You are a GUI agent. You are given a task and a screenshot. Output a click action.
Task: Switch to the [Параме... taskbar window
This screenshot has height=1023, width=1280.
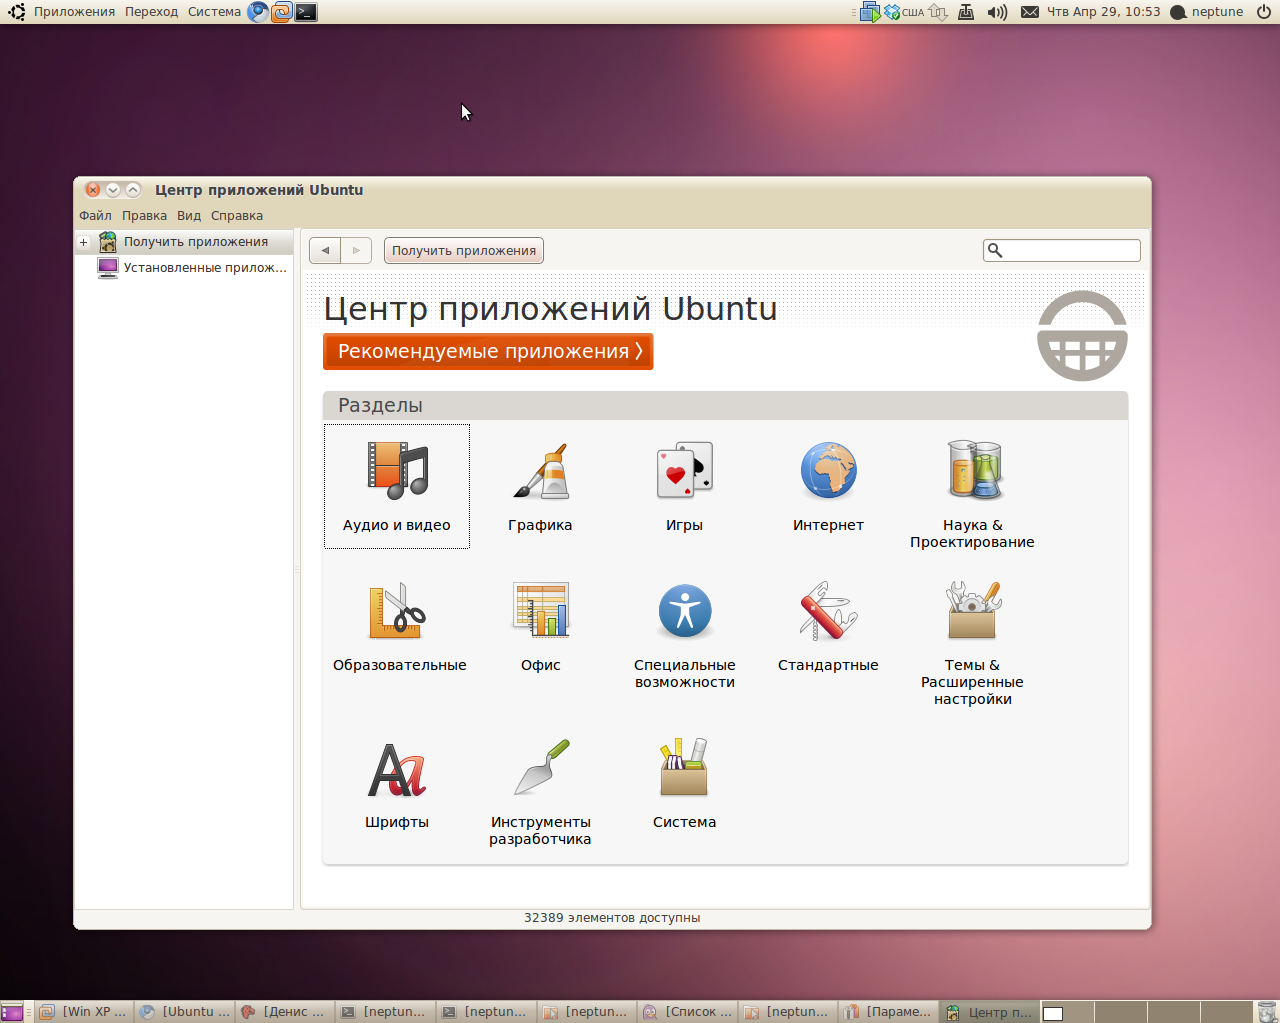point(889,1012)
